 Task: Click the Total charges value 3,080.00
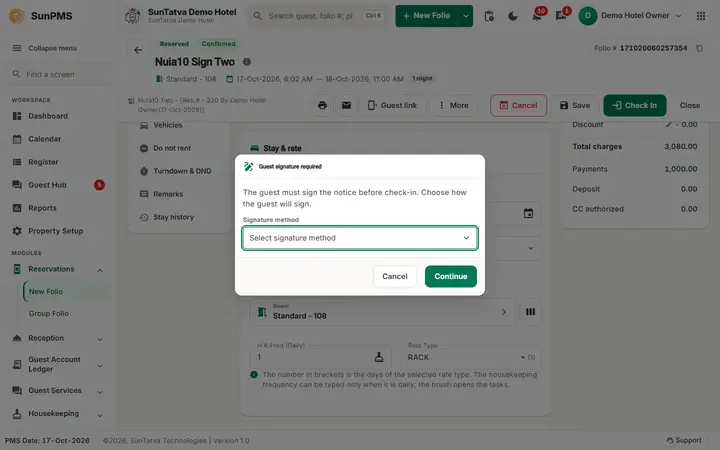[681, 146]
